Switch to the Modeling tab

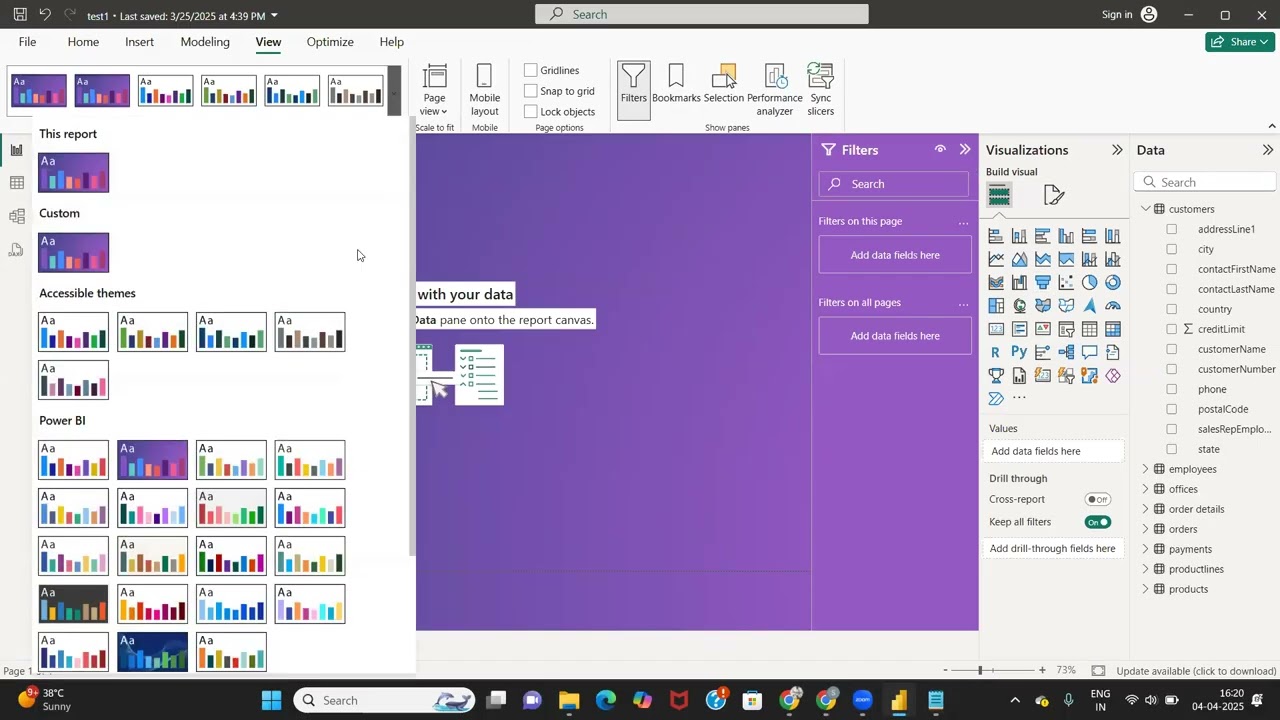pos(205,42)
